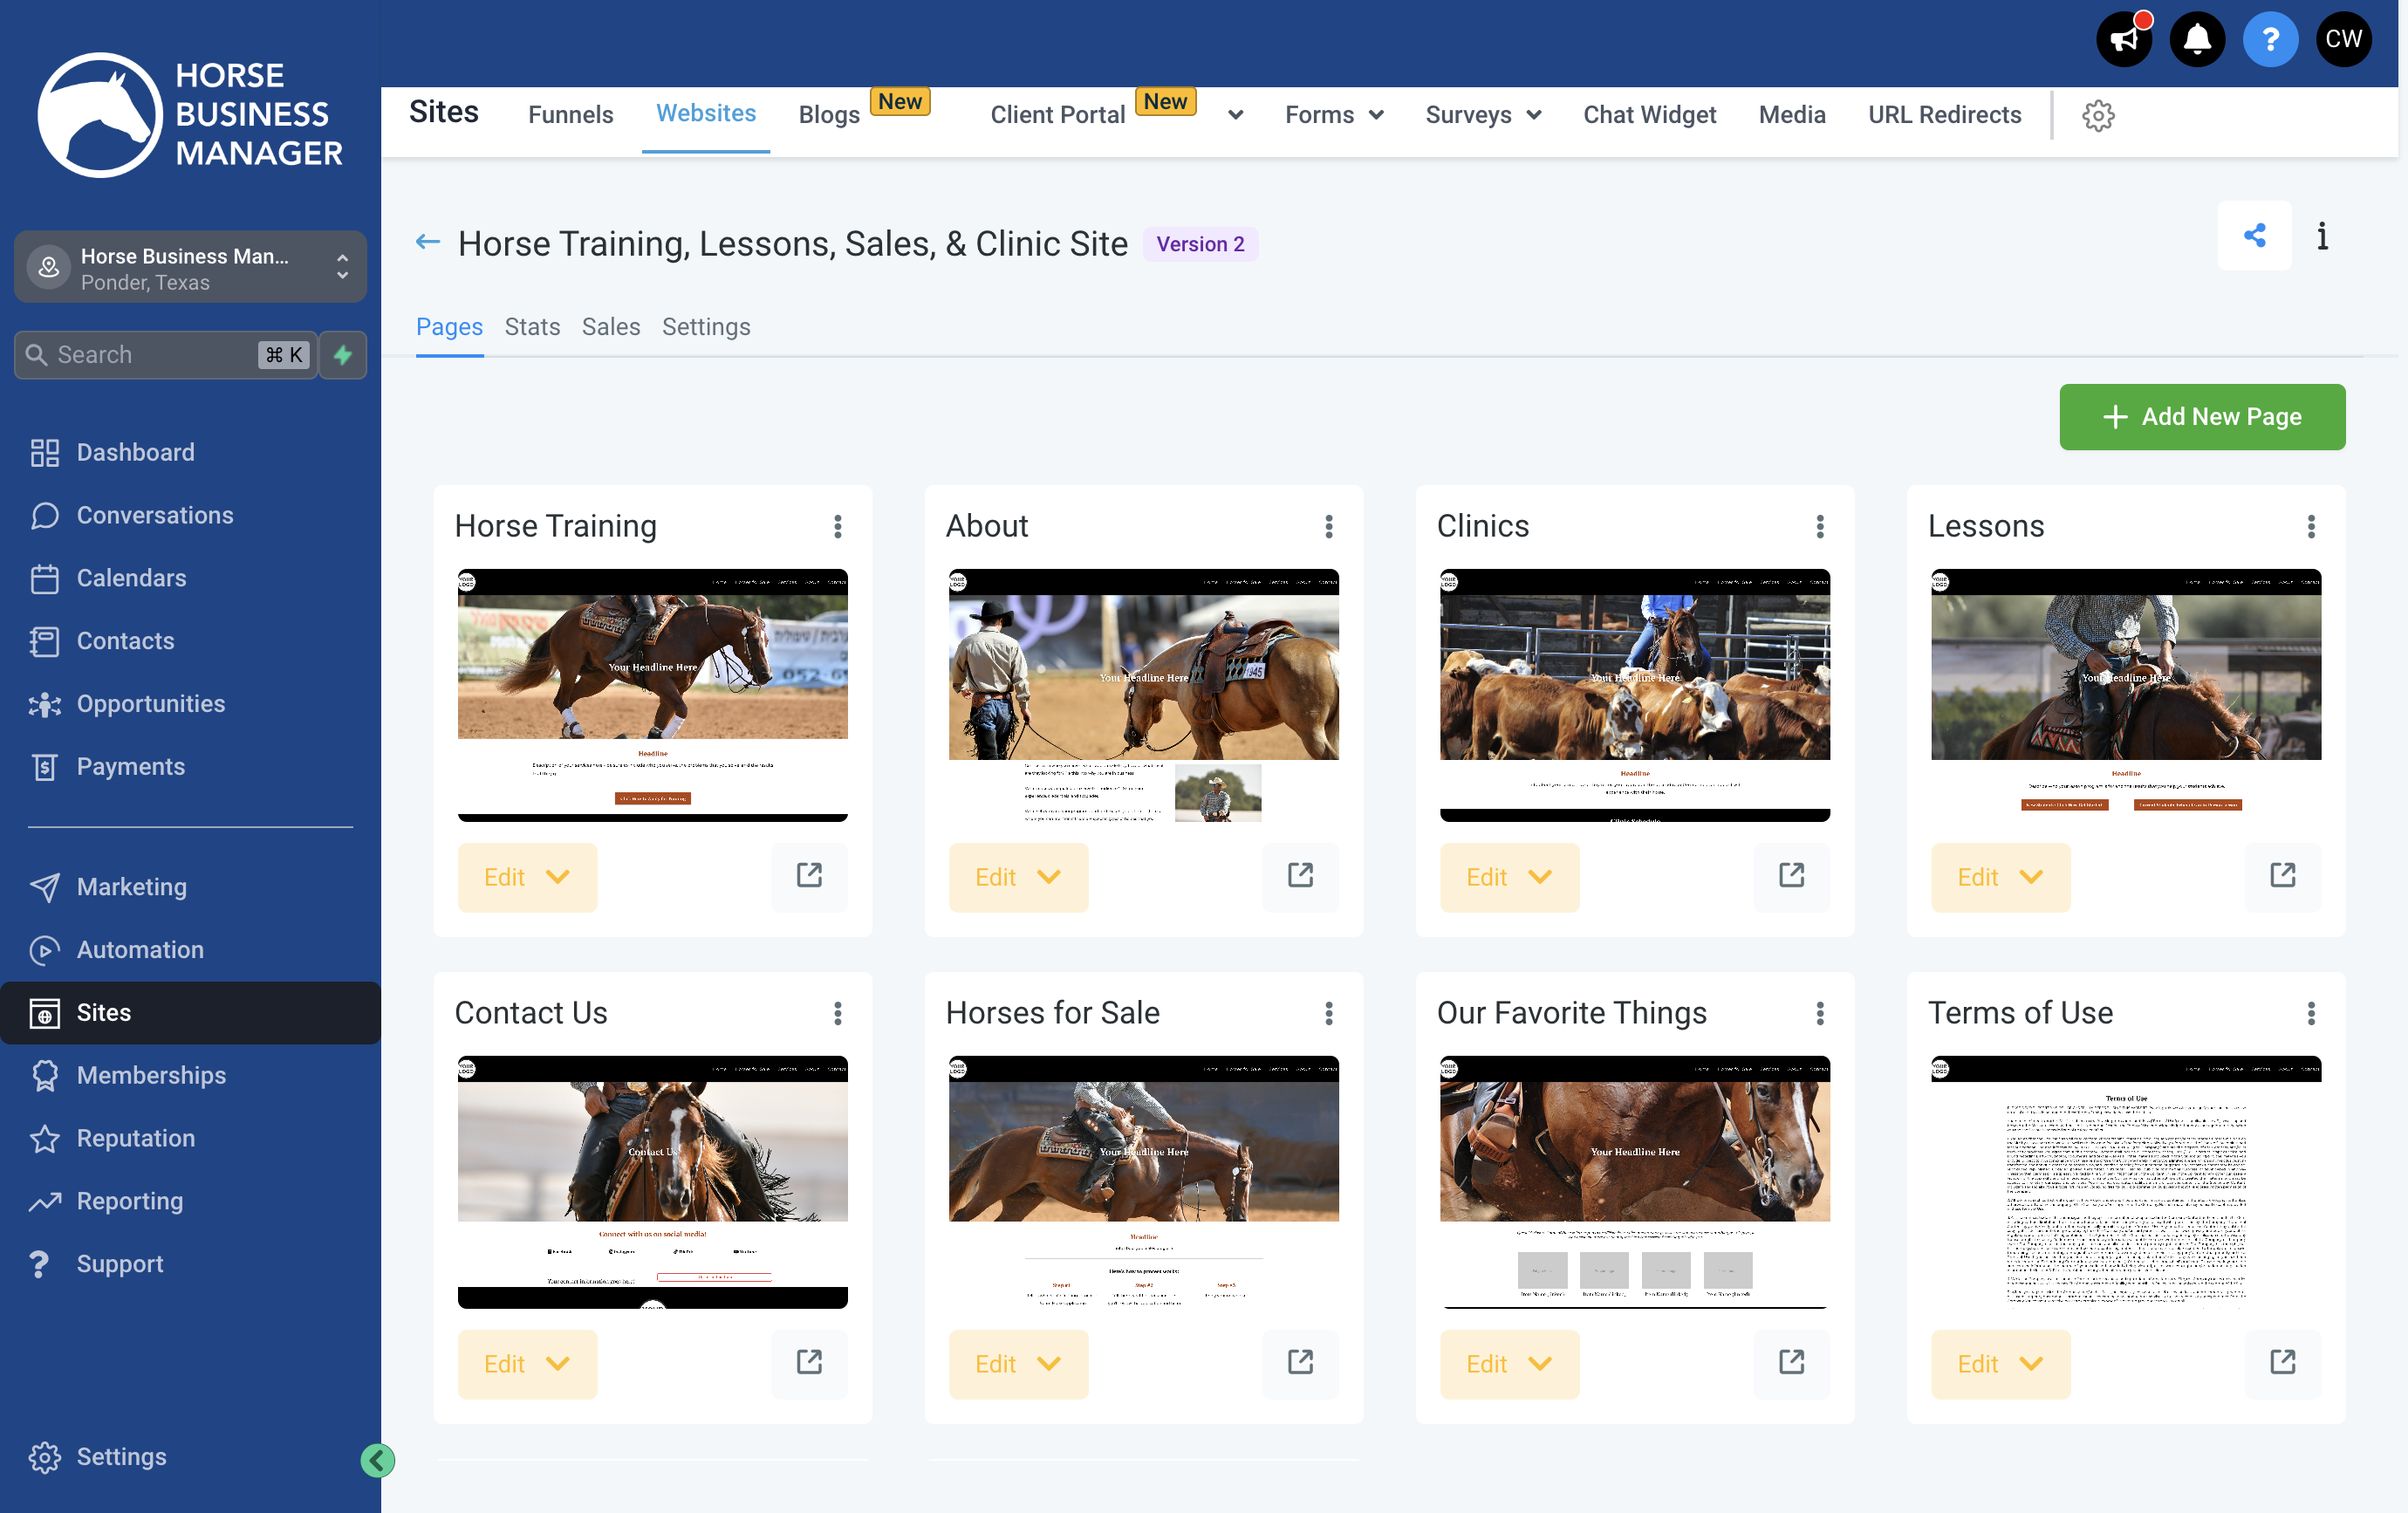Switch to the Blogs tab

[829, 116]
